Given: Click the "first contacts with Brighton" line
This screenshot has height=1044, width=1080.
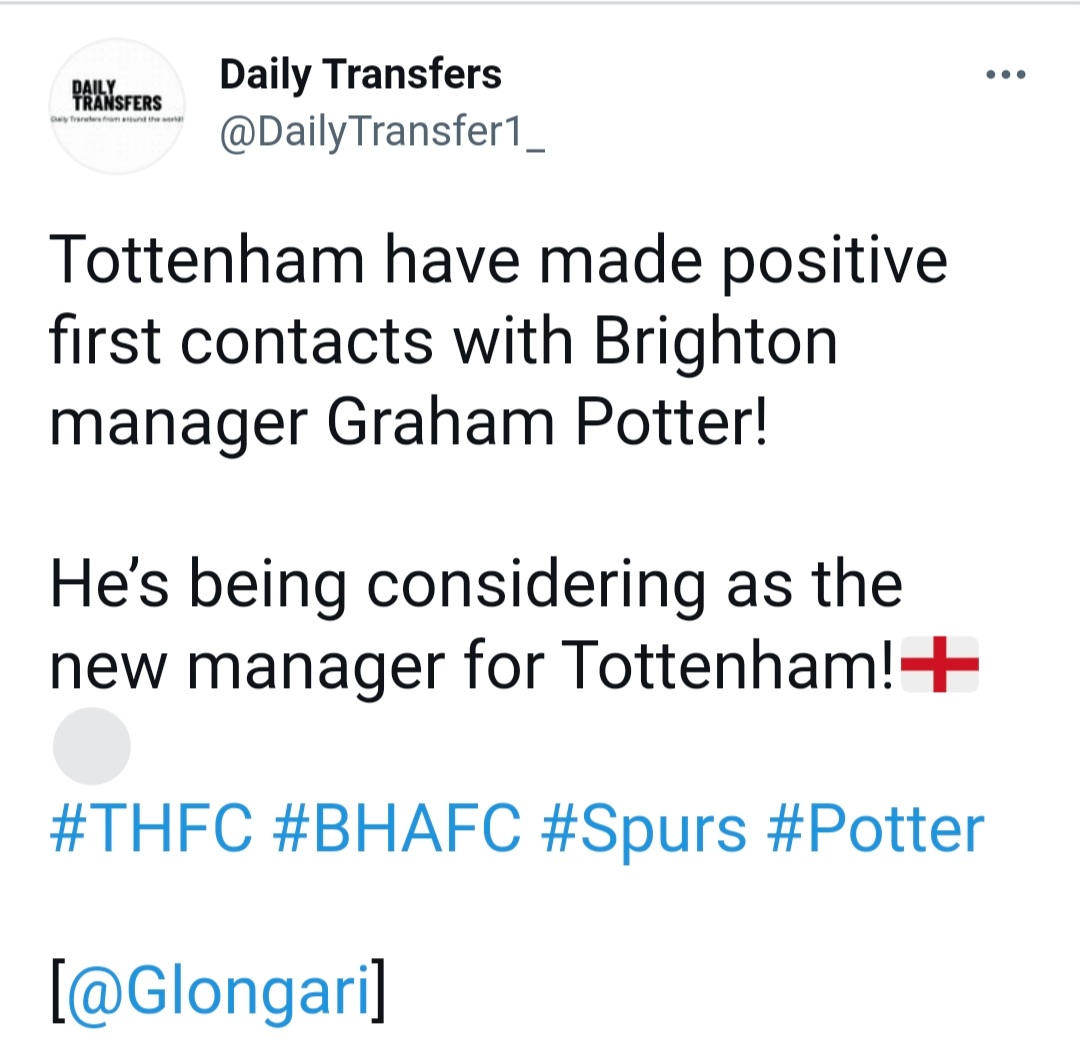Looking at the screenshot, I should tap(444, 342).
